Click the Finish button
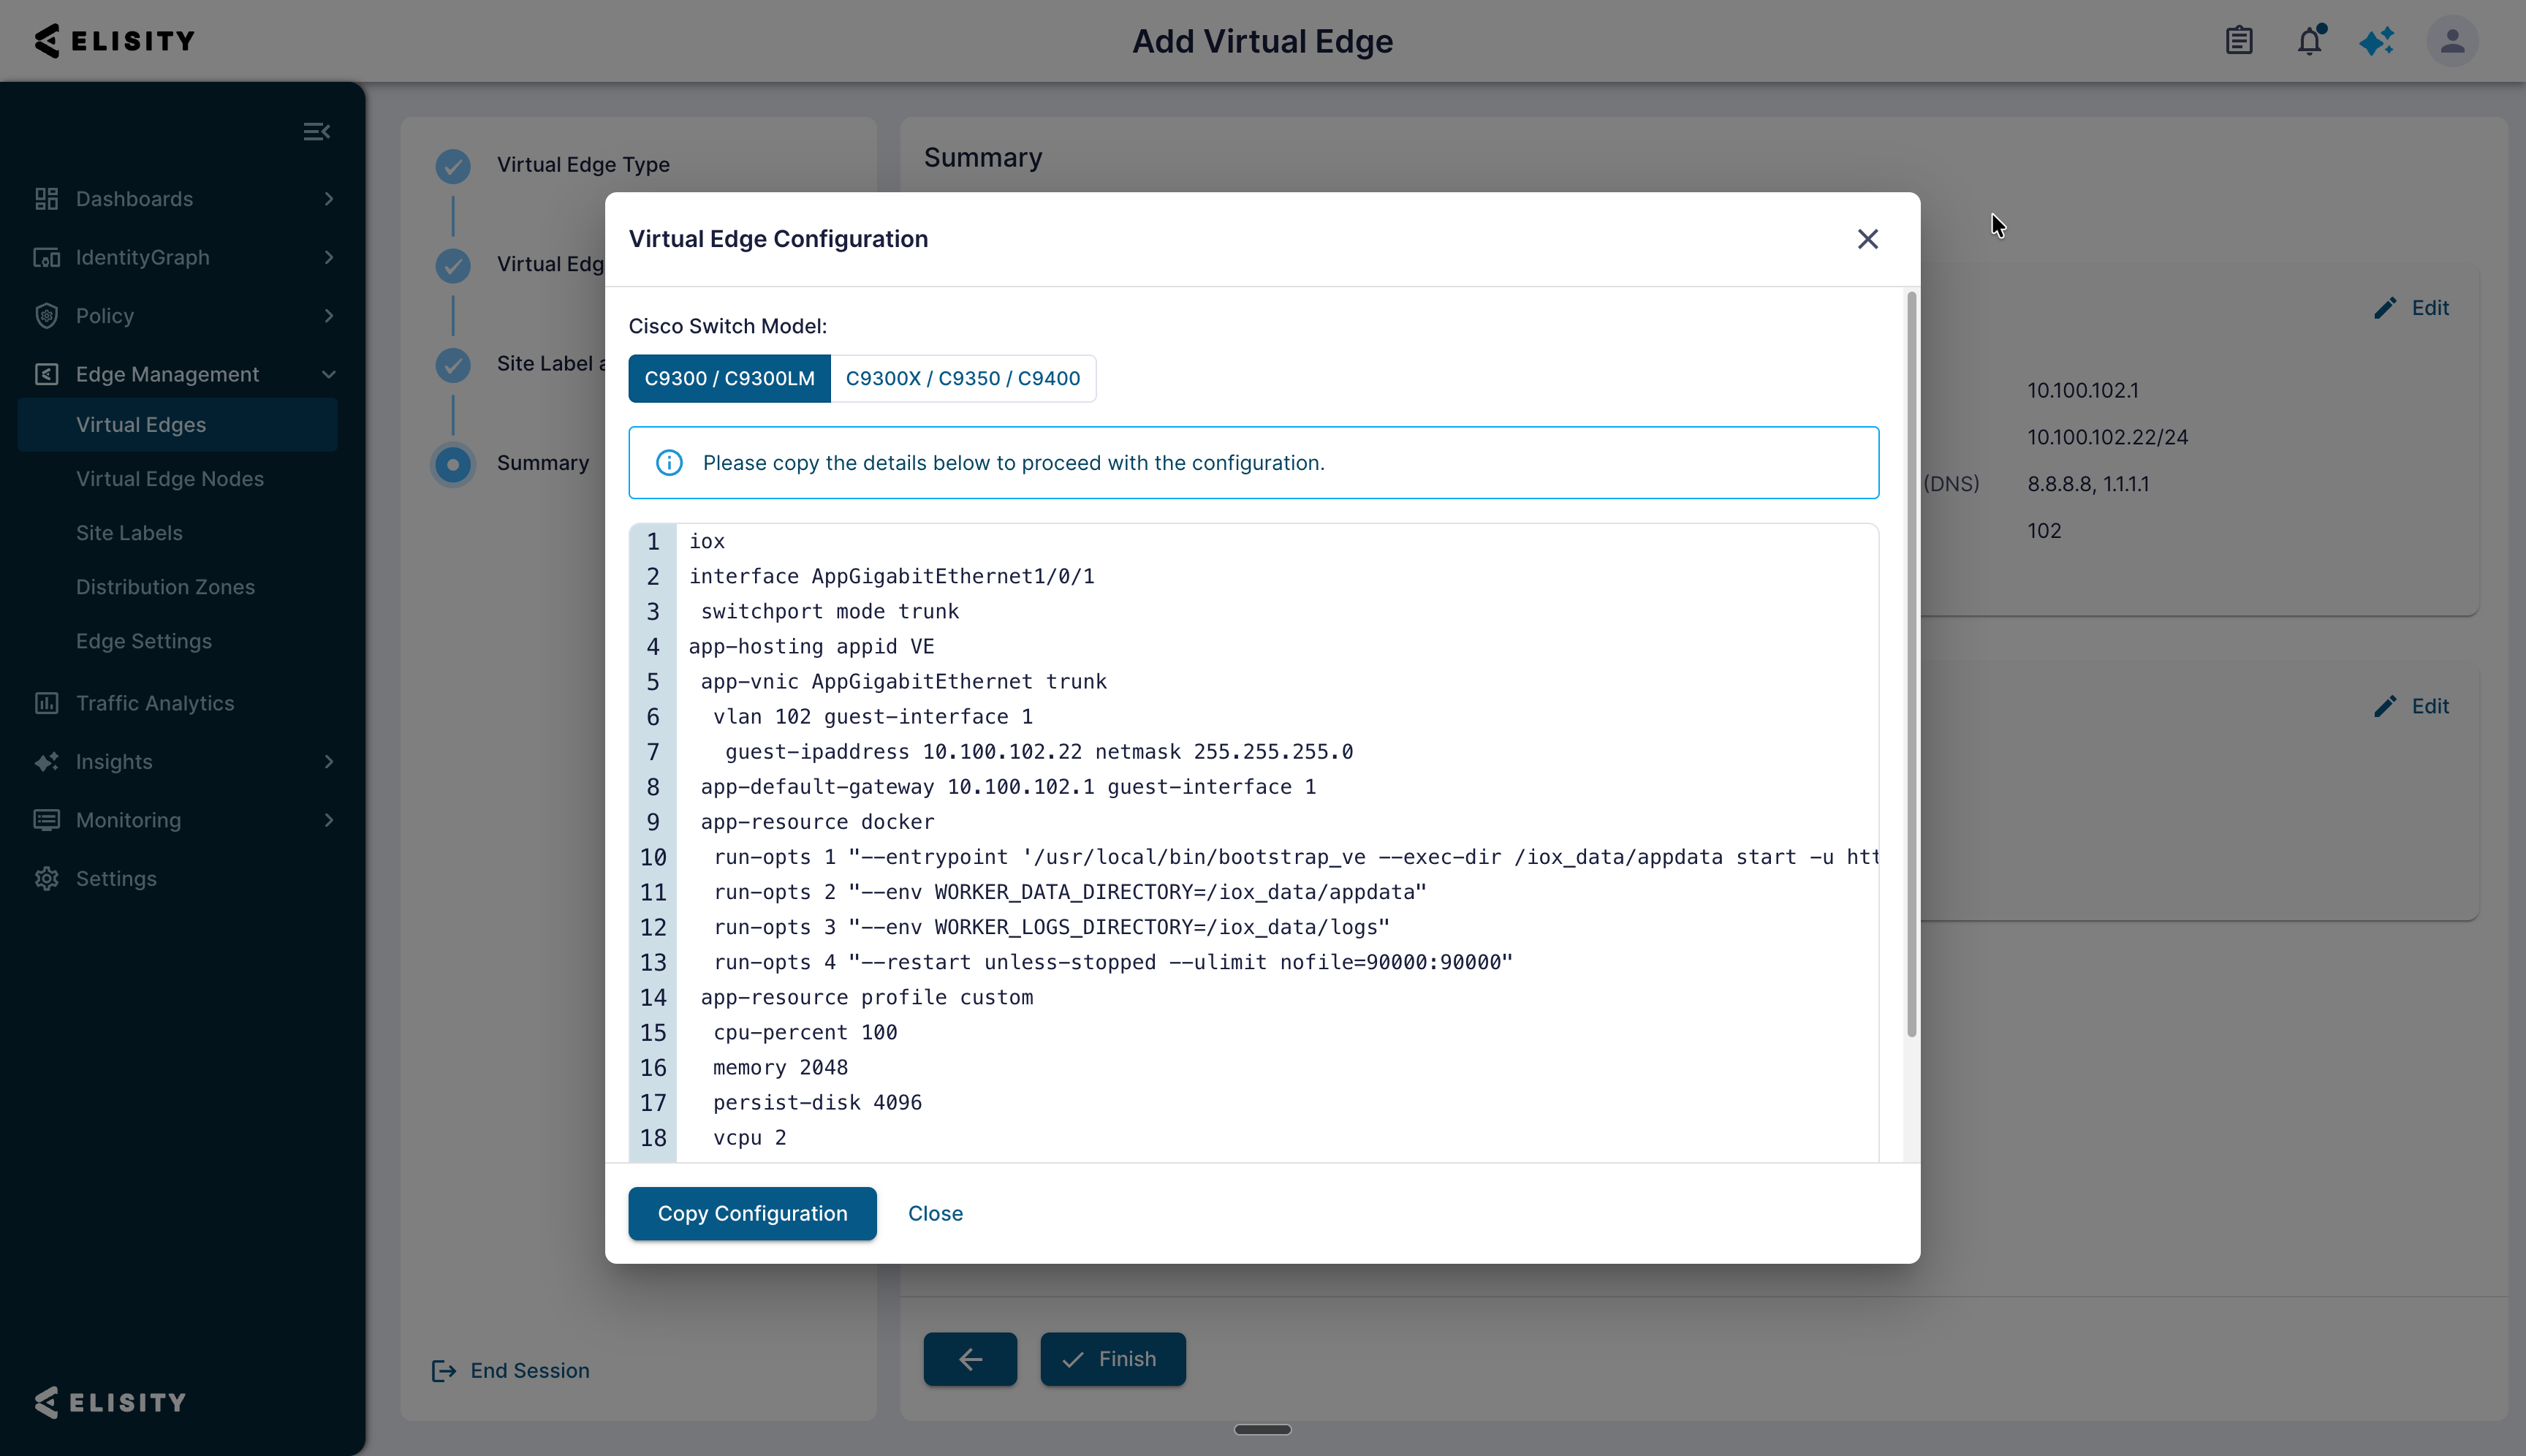The height and width of the screenshot is (1456, 2526). [x=1113, y=1358]
